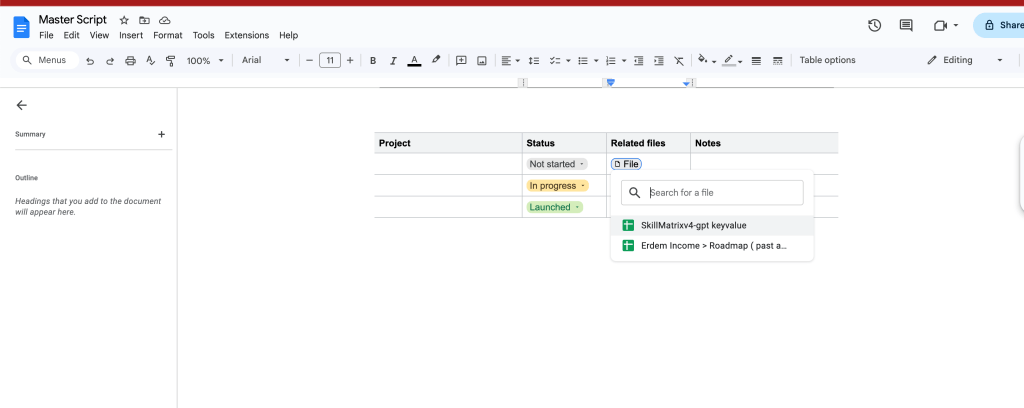Open the text alignment dropdown
The width and height of the screenshot is (1024, 408).
pyautogui.click(x=510, y=61)
